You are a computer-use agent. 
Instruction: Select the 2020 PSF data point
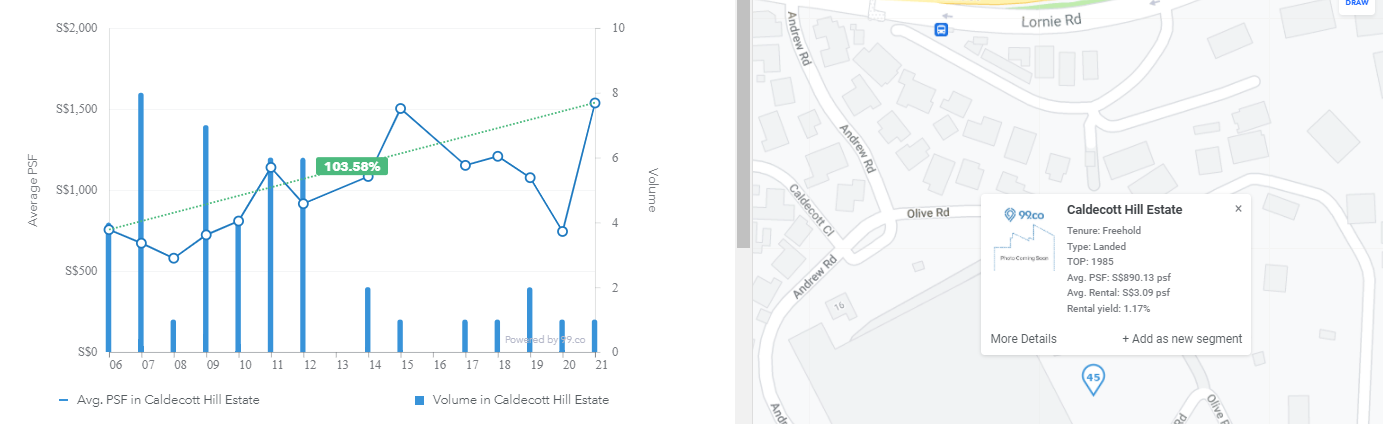(x=562, y=231)
